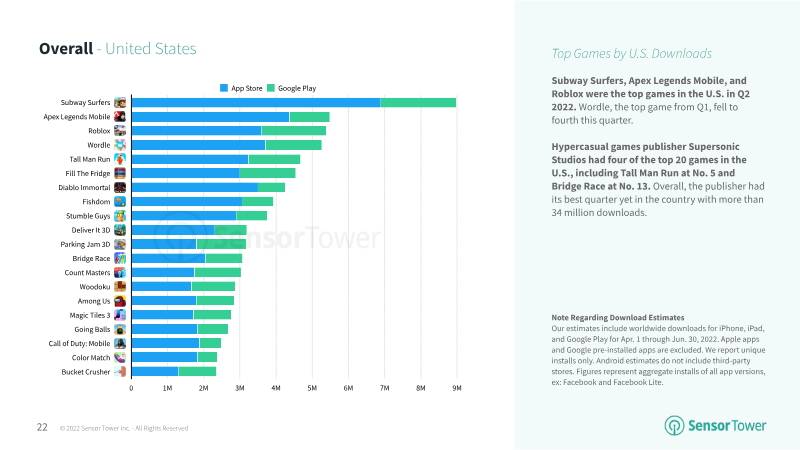Viewport: 800px width, 450px height.
Task: Click the green Google Play legend swatch
Action: (271, 88)
